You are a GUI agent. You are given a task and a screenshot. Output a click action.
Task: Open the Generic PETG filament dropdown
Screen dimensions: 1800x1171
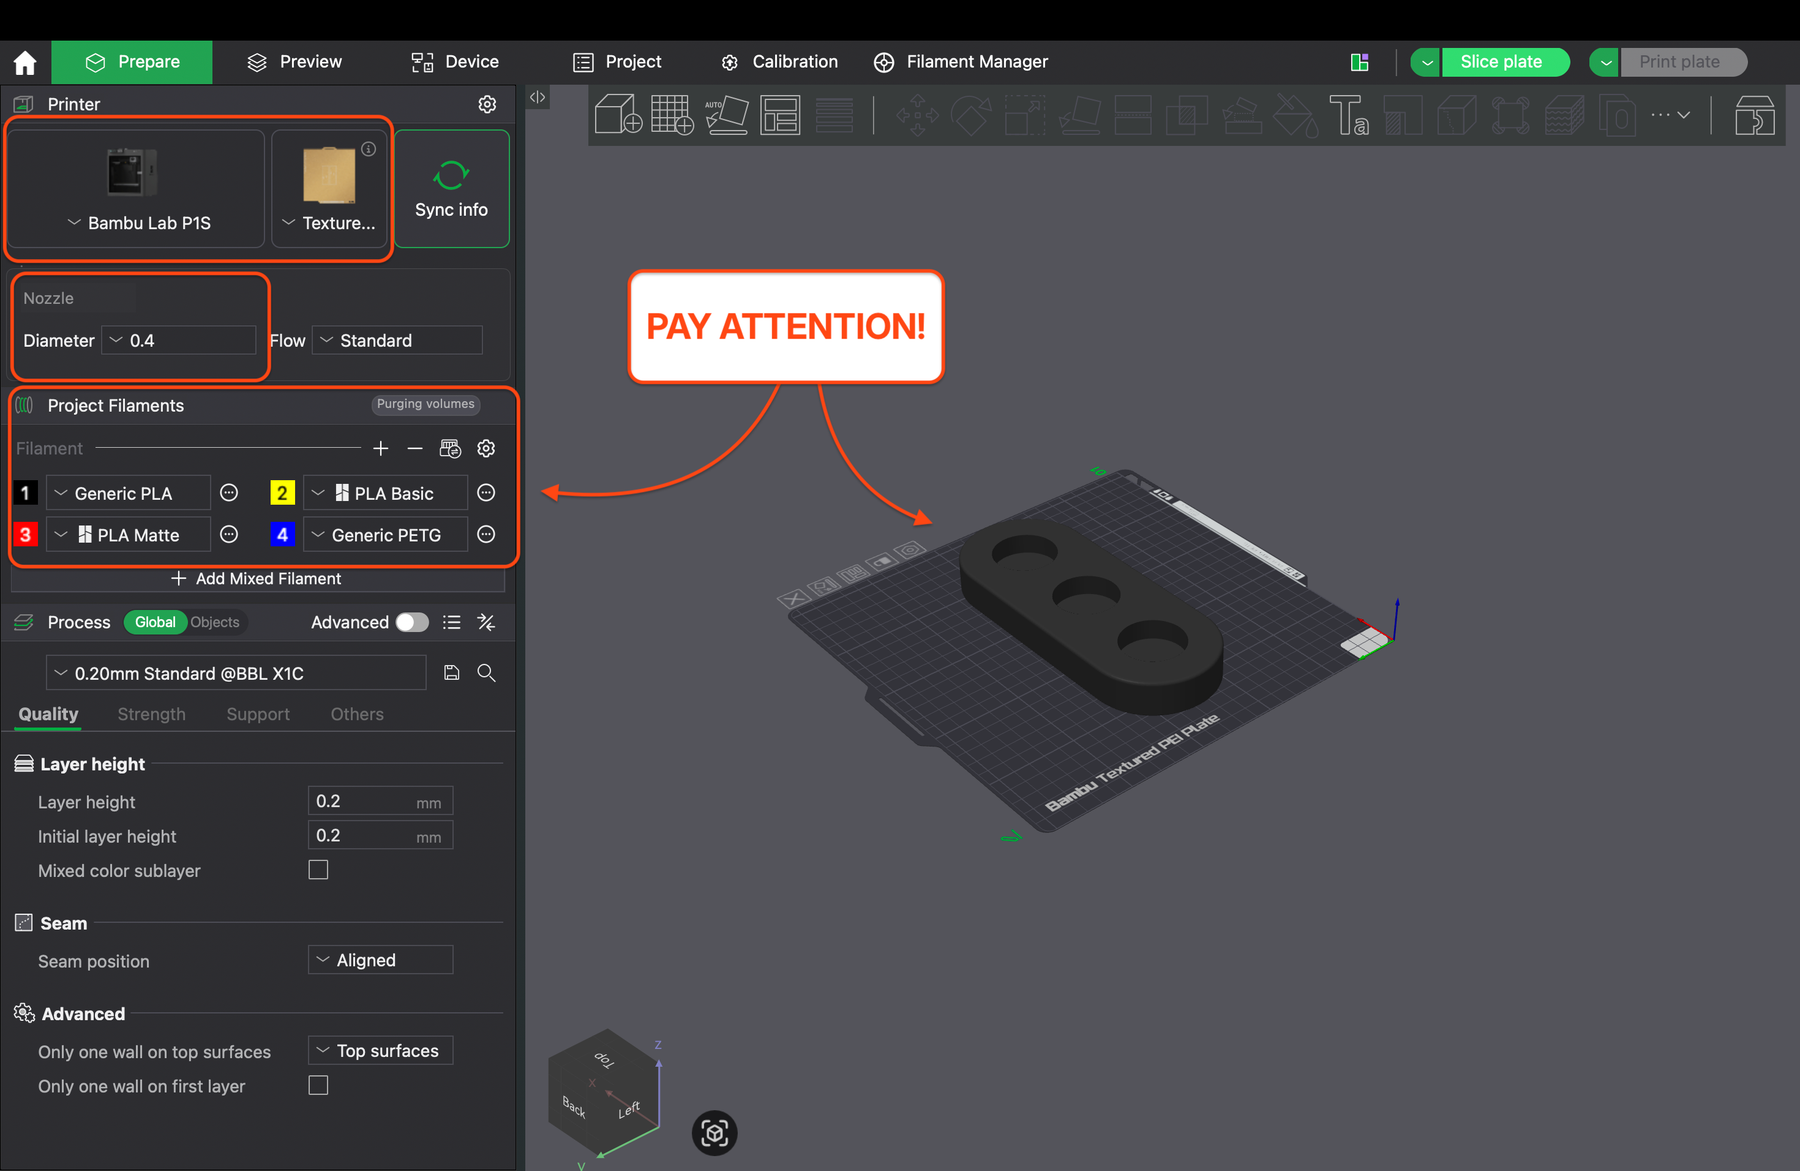385,535
